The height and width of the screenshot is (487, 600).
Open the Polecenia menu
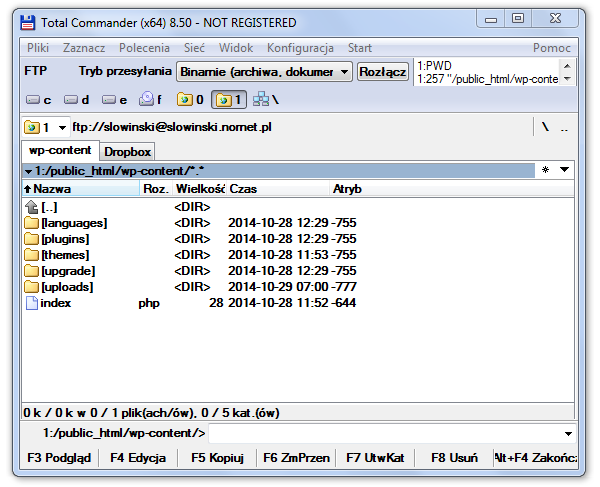(144, 48)
